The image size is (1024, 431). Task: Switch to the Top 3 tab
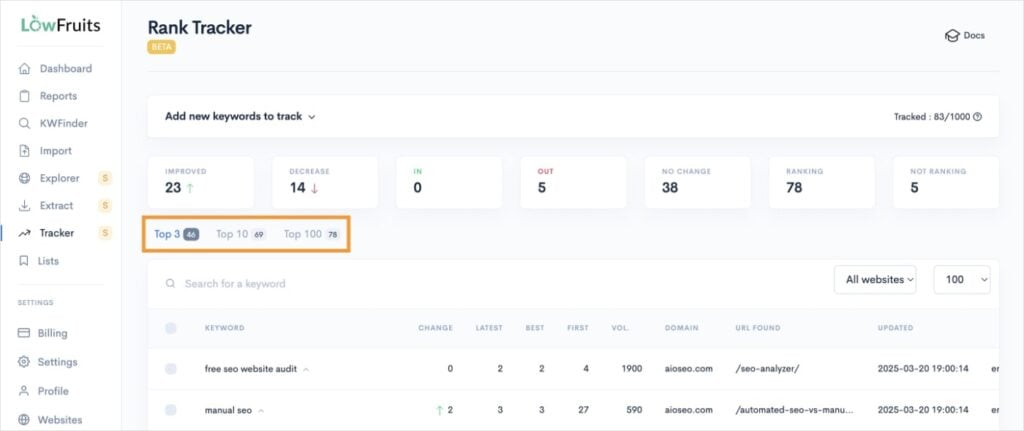176,234
